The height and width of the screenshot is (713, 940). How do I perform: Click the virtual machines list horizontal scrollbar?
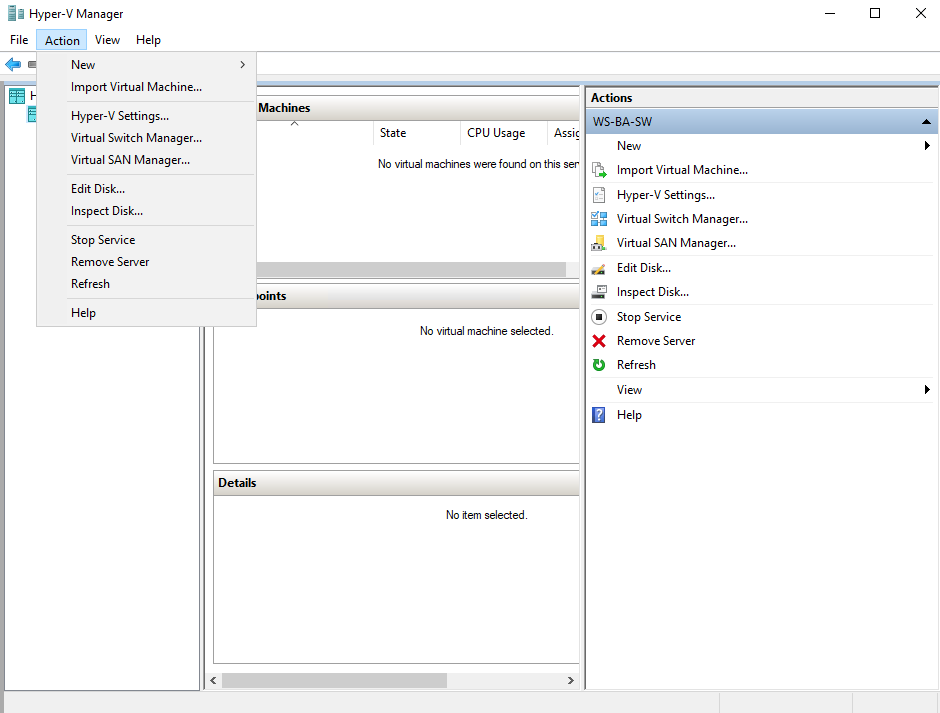click(x=411, y=269)
